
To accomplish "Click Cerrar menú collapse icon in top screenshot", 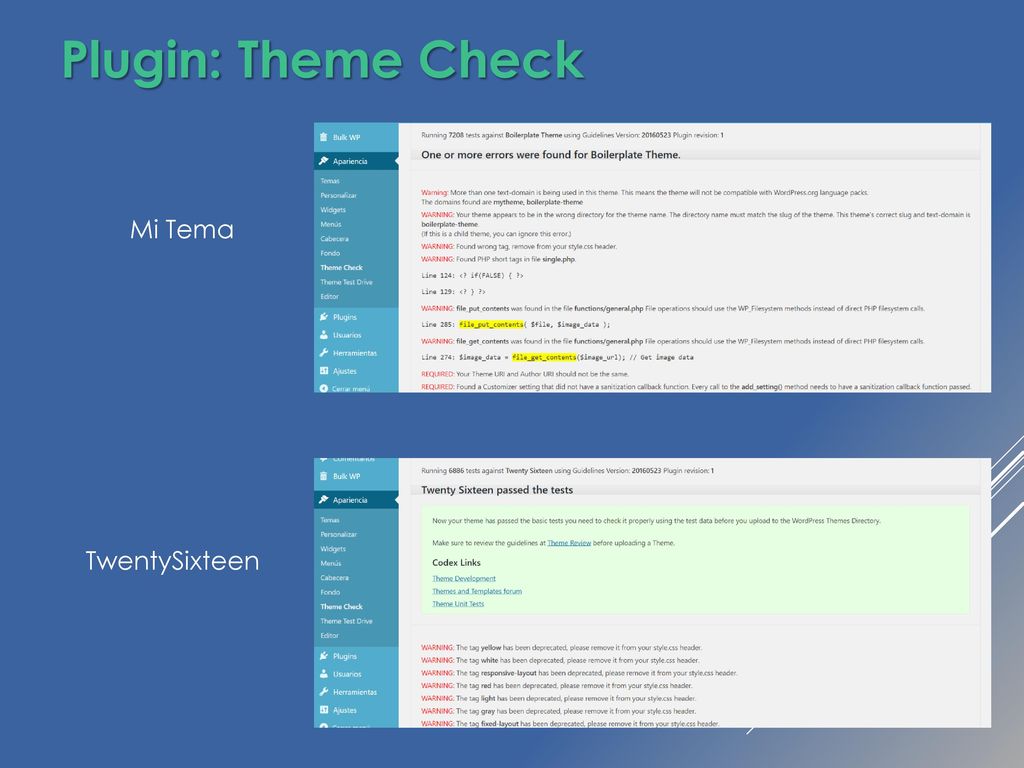I will tap(324, 388).
